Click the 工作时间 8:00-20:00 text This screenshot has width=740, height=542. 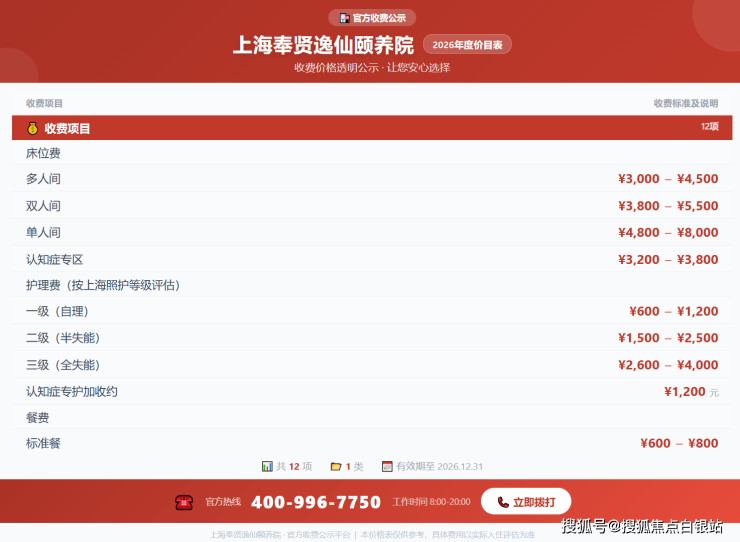tap(431, 501)
